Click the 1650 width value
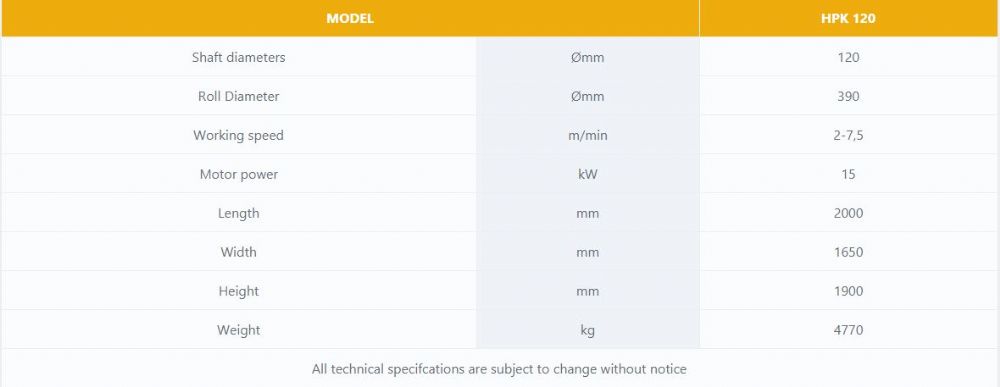 pos(848,252)
